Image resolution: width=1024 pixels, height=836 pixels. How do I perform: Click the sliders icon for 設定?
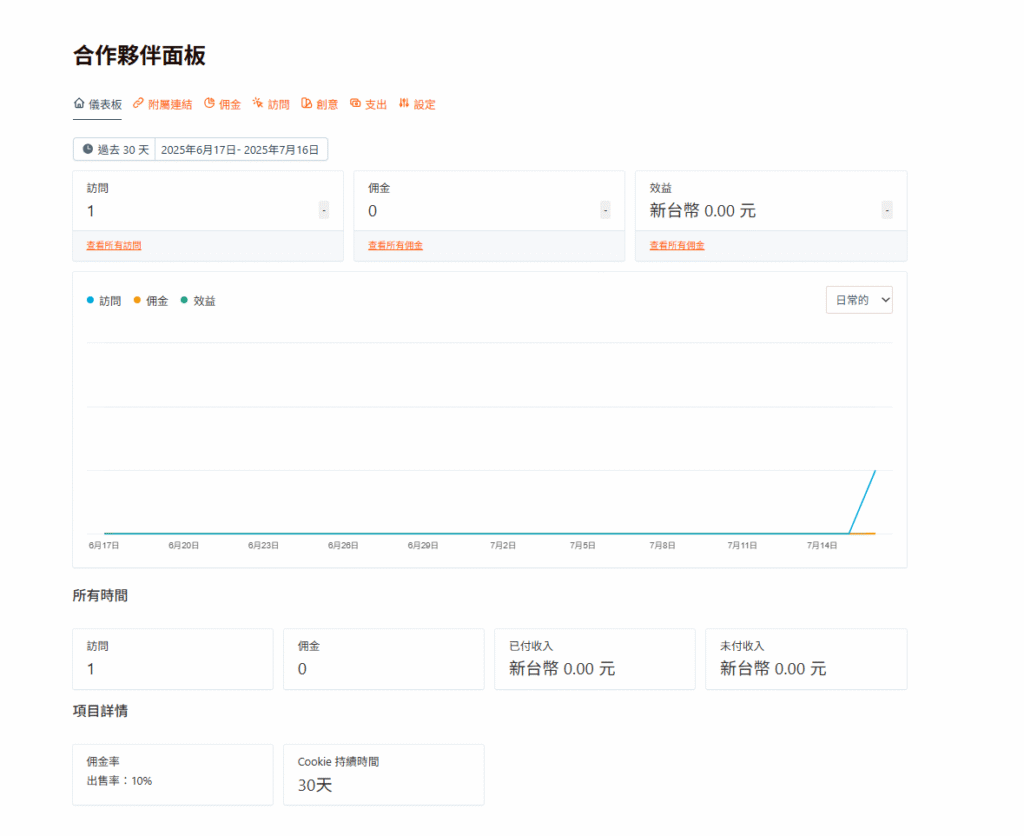(x=404, y=103)
